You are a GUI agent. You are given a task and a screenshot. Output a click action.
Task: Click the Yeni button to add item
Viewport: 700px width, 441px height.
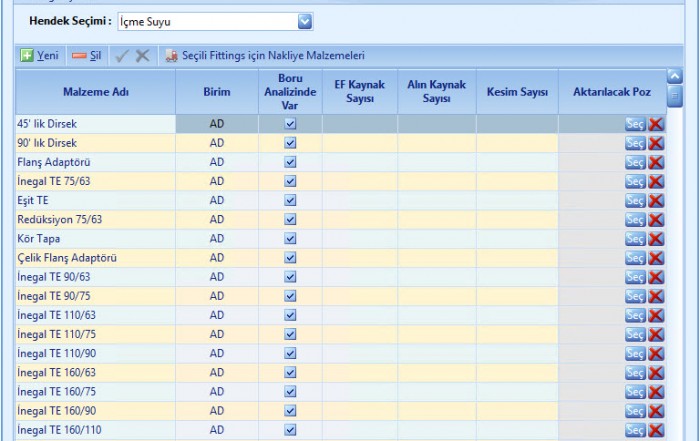(x=39, y=56)
